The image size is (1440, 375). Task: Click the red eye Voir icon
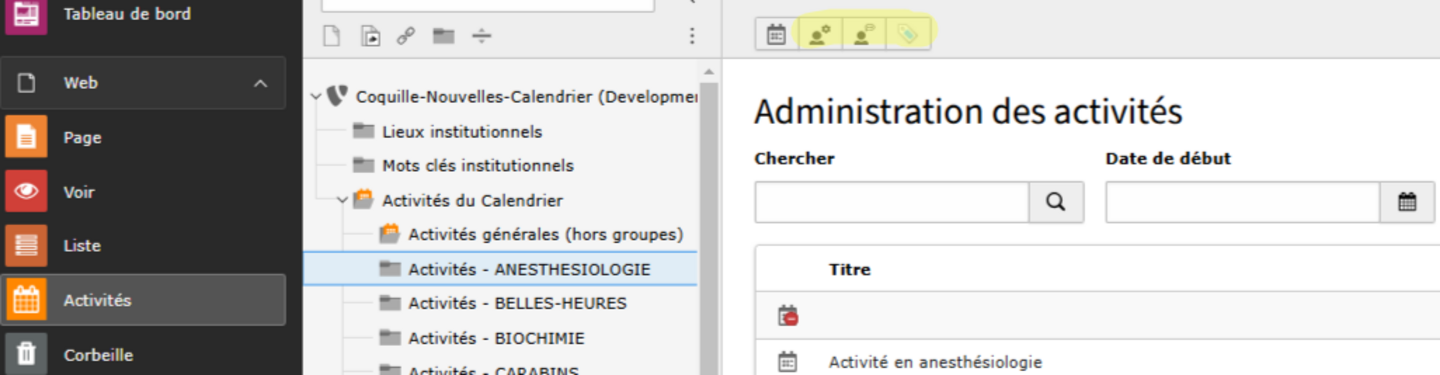coord(26,192)
